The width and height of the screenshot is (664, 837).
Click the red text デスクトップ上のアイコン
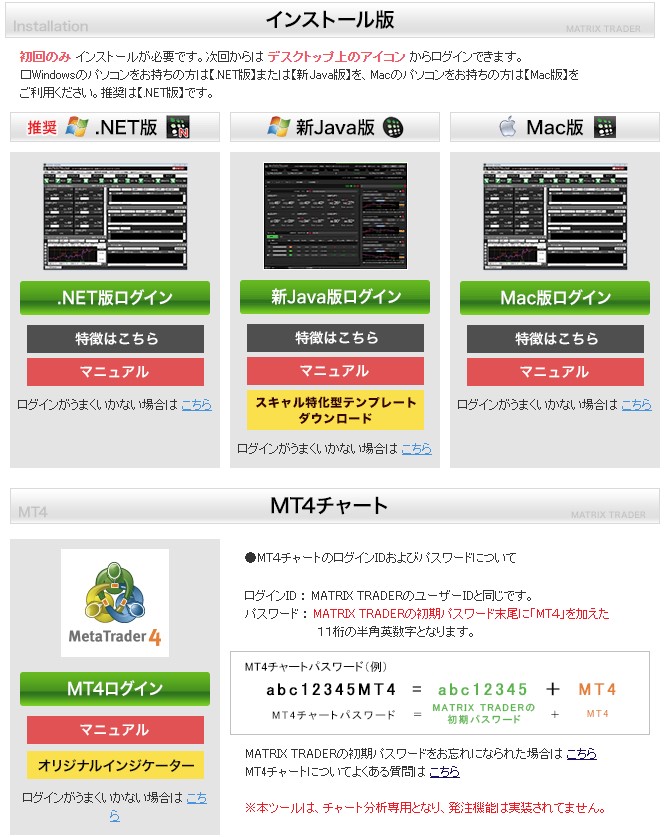337,57
